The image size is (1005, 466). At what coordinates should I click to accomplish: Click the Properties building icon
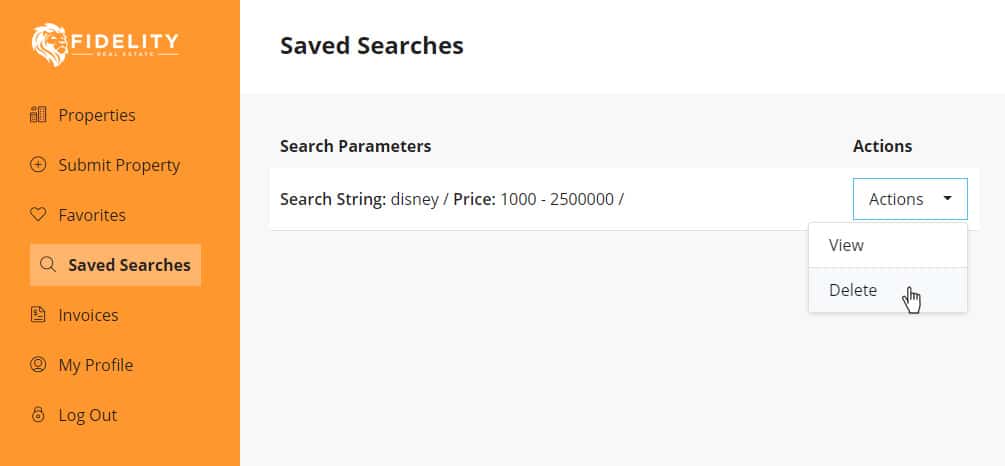[x=38, y=115]
